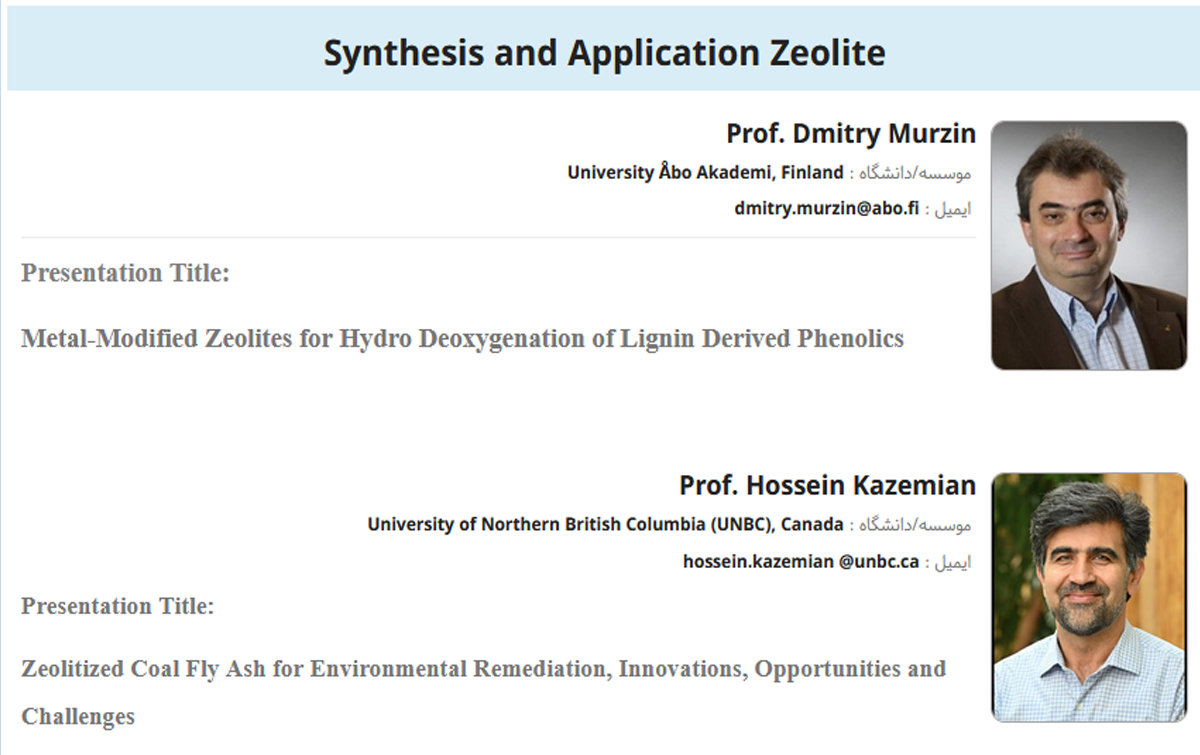View Dmitry Murzin's portrait photo

click(x=1088, y=245)
